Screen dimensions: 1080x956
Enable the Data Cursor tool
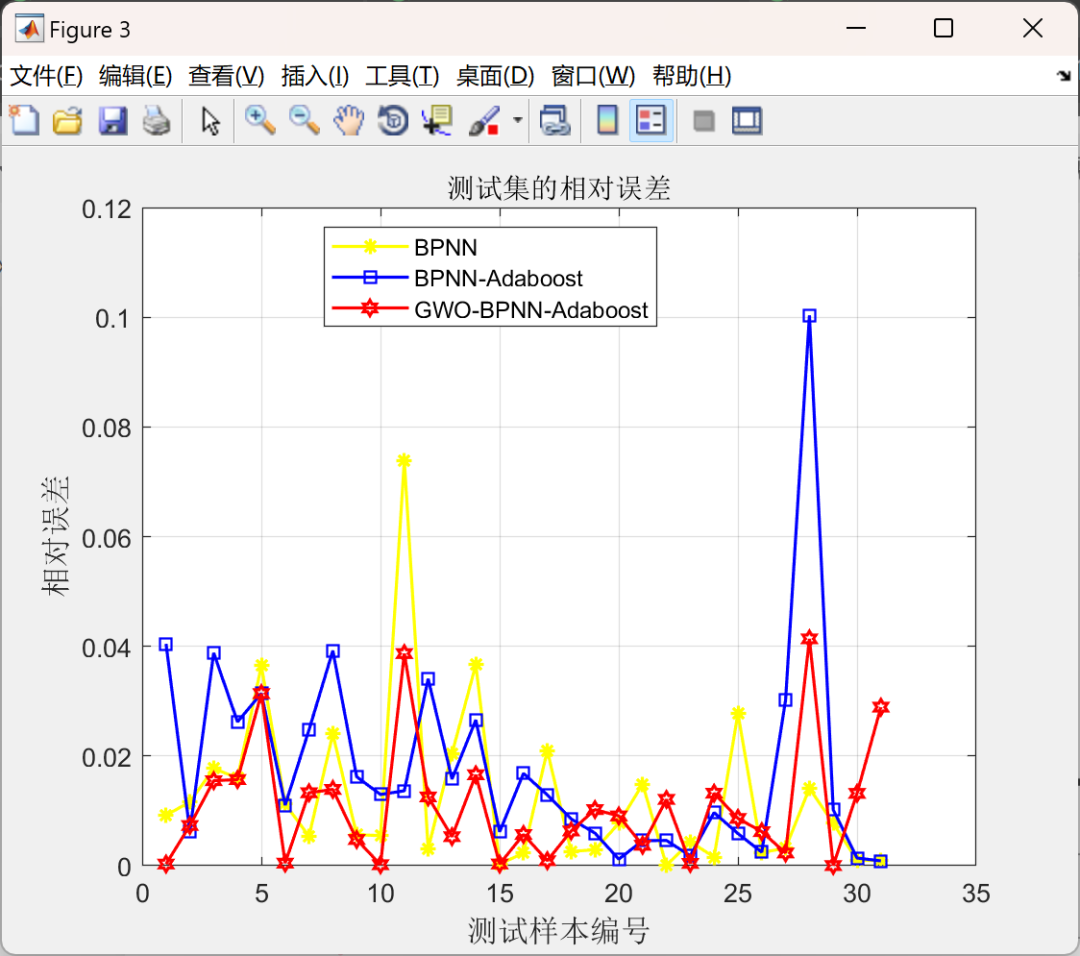(x=437, y=121)
